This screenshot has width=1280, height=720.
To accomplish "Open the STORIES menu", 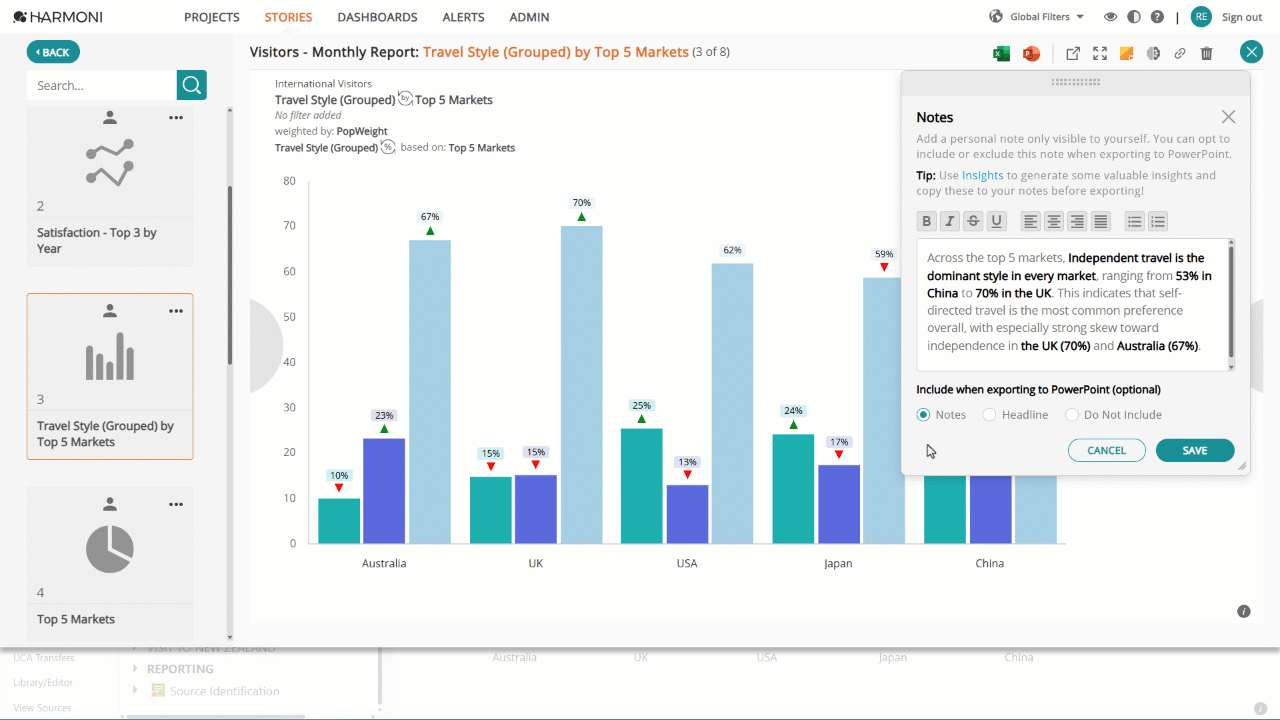I will pos(288,17).
